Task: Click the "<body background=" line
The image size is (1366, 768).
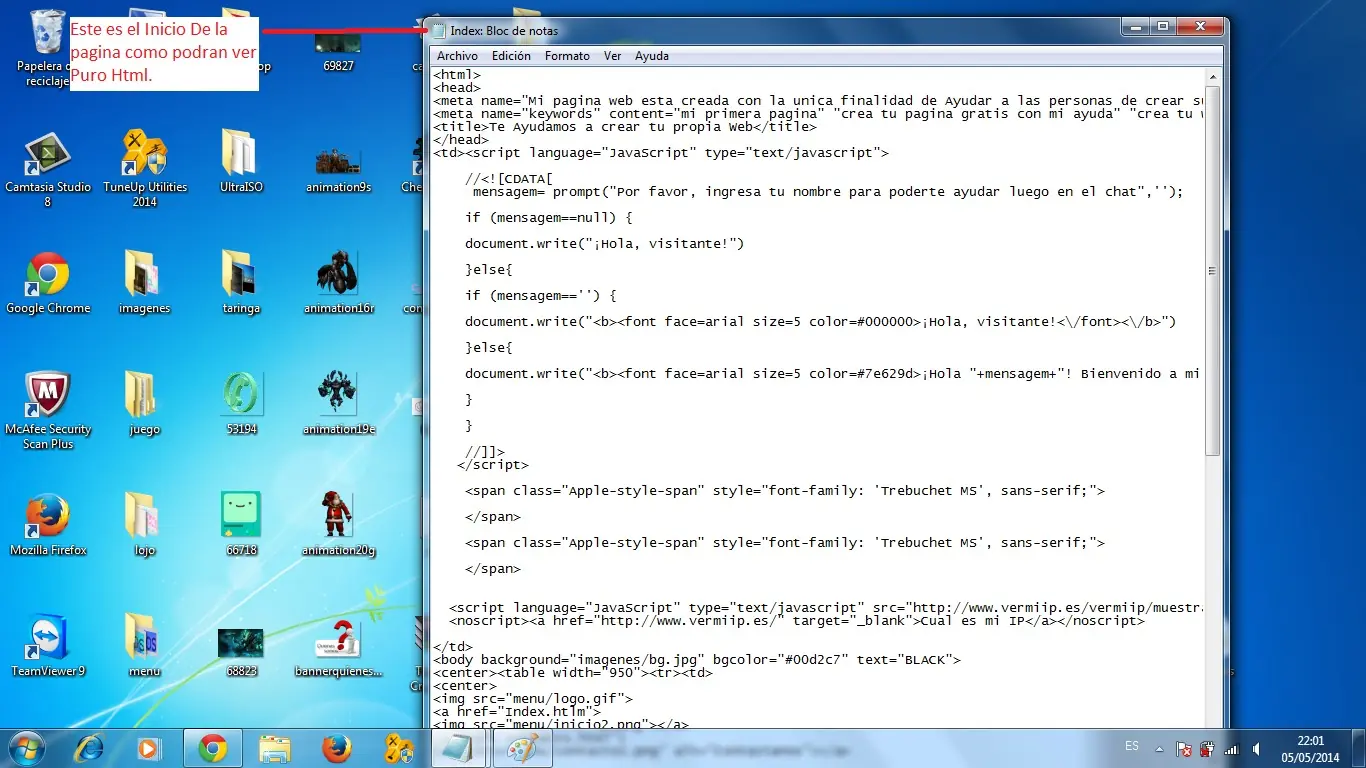Action: coord(697,660)
